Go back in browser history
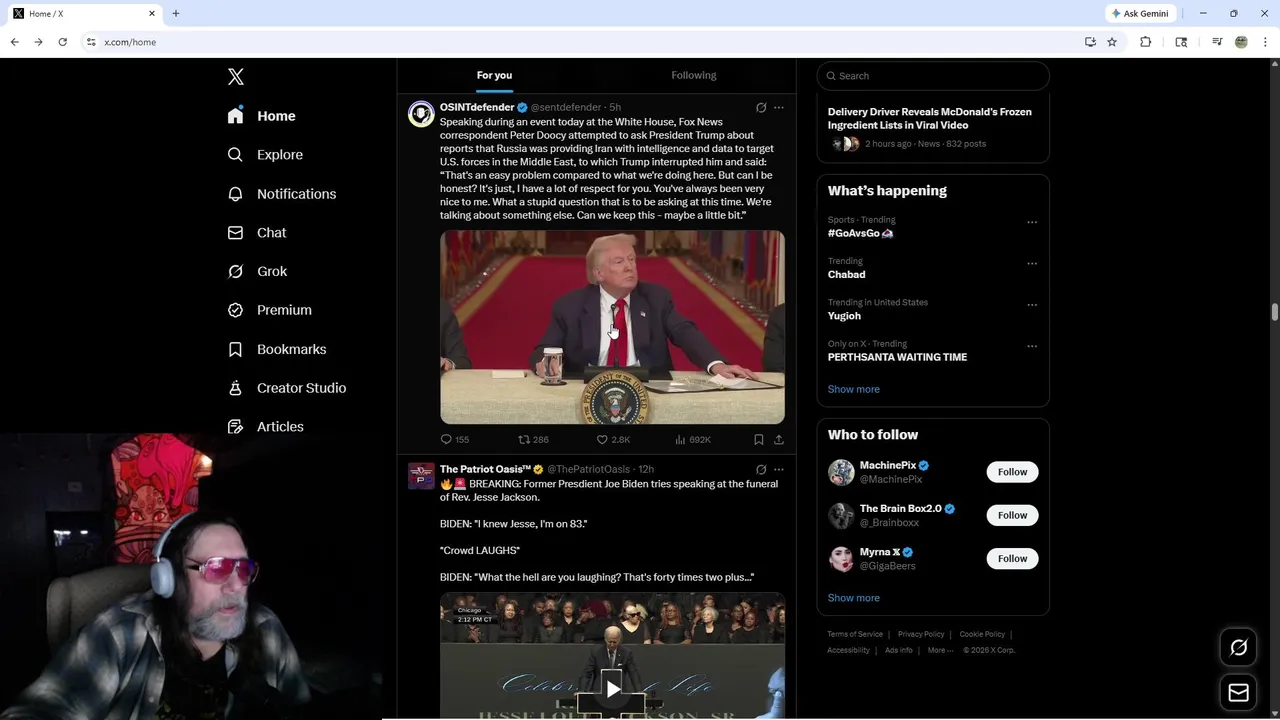Image resolution: width=1280 pixels, height=720 pixels. coord(14,42)
